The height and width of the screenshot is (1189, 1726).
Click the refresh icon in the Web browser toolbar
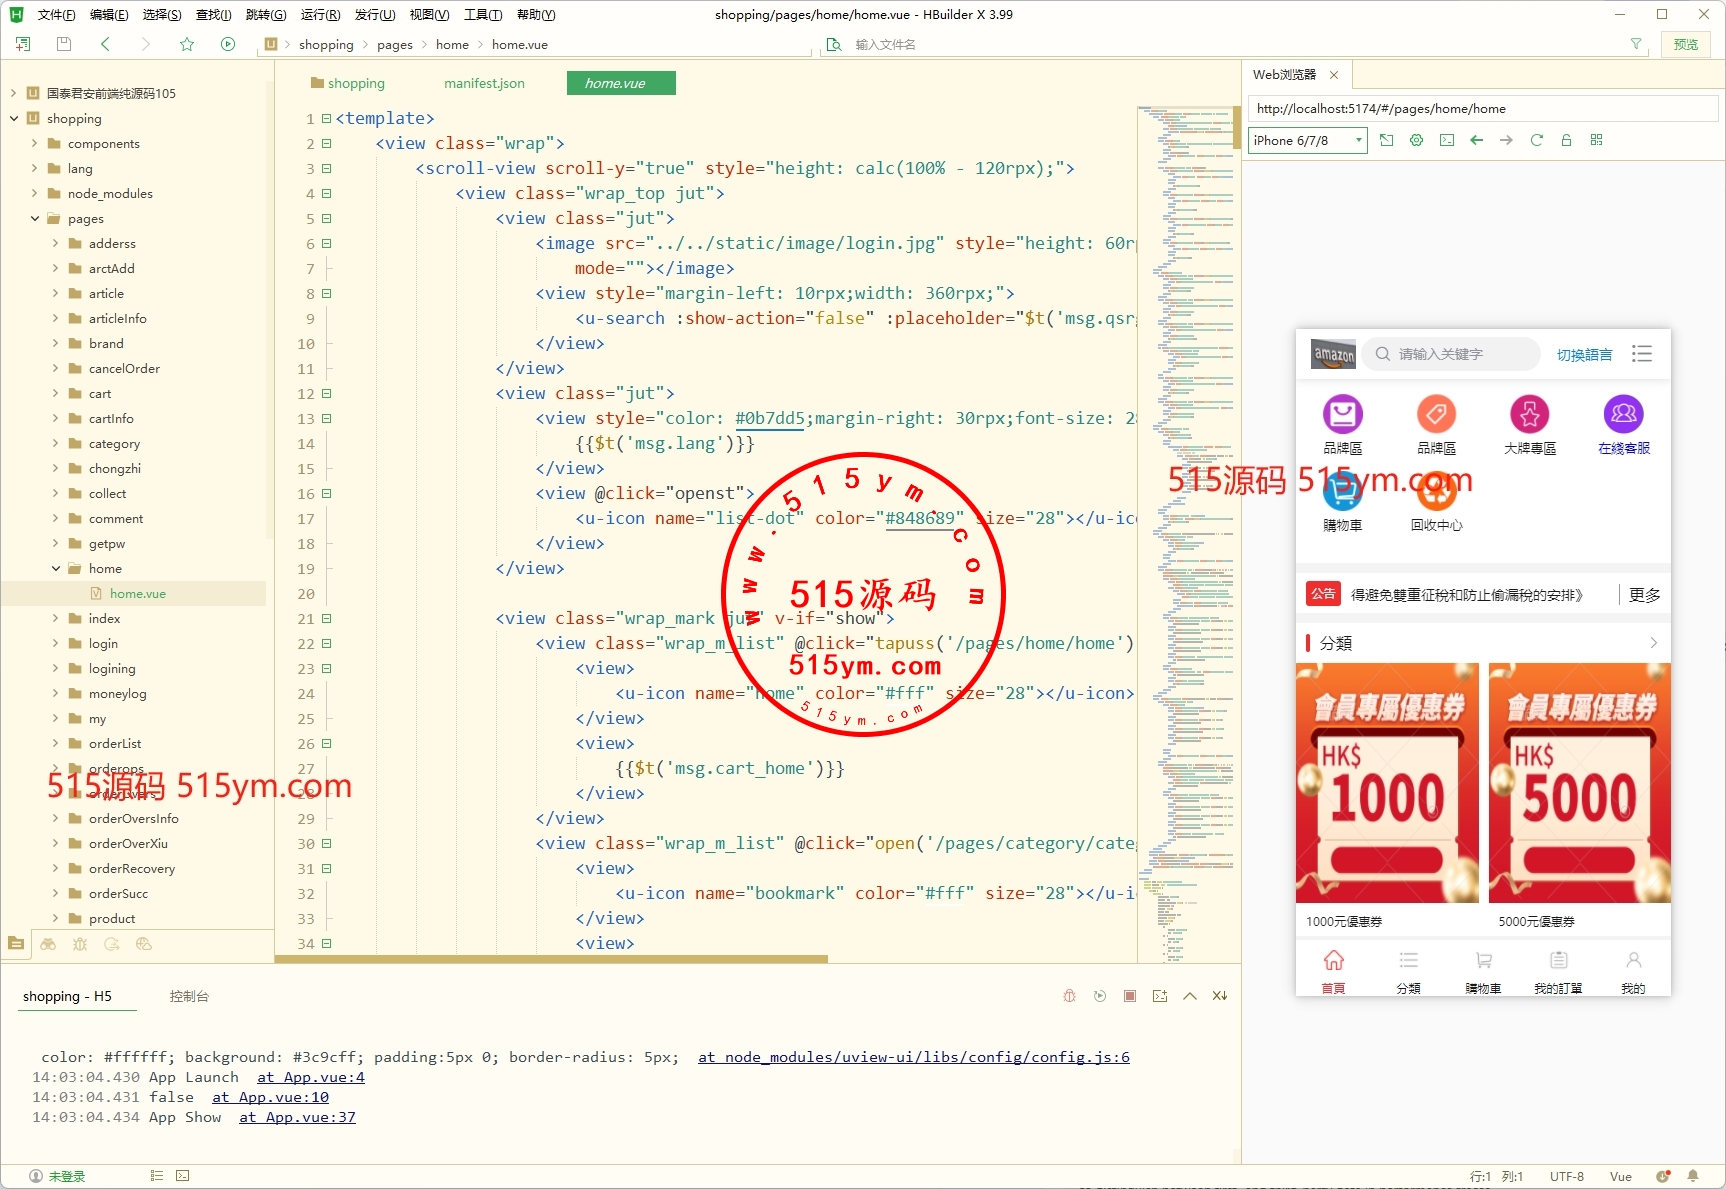point(1536,140)
